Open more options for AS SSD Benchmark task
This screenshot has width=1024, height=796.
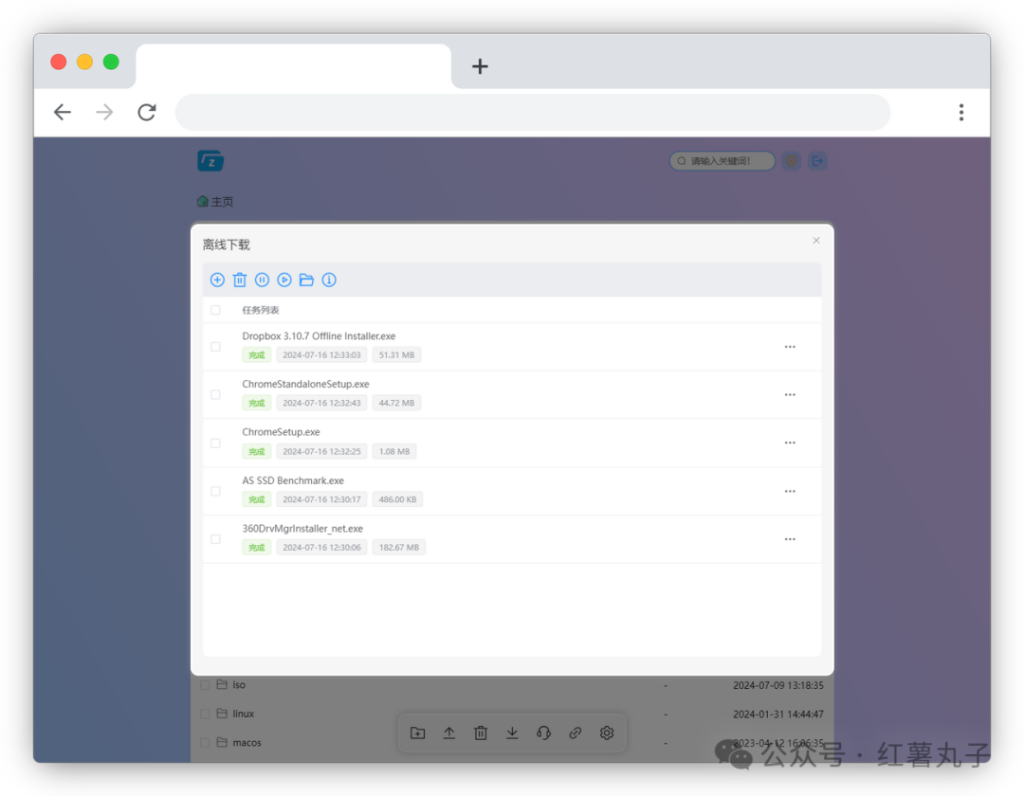(x=790, y=490)
